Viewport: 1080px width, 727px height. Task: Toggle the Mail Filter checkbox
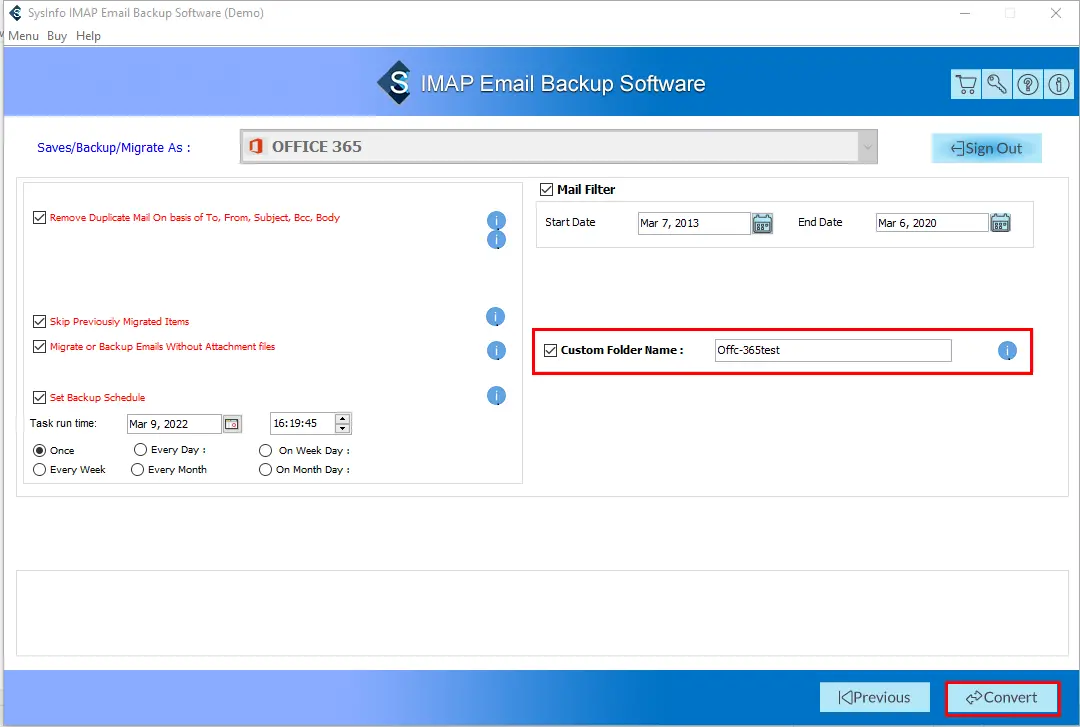click(547, 189)
